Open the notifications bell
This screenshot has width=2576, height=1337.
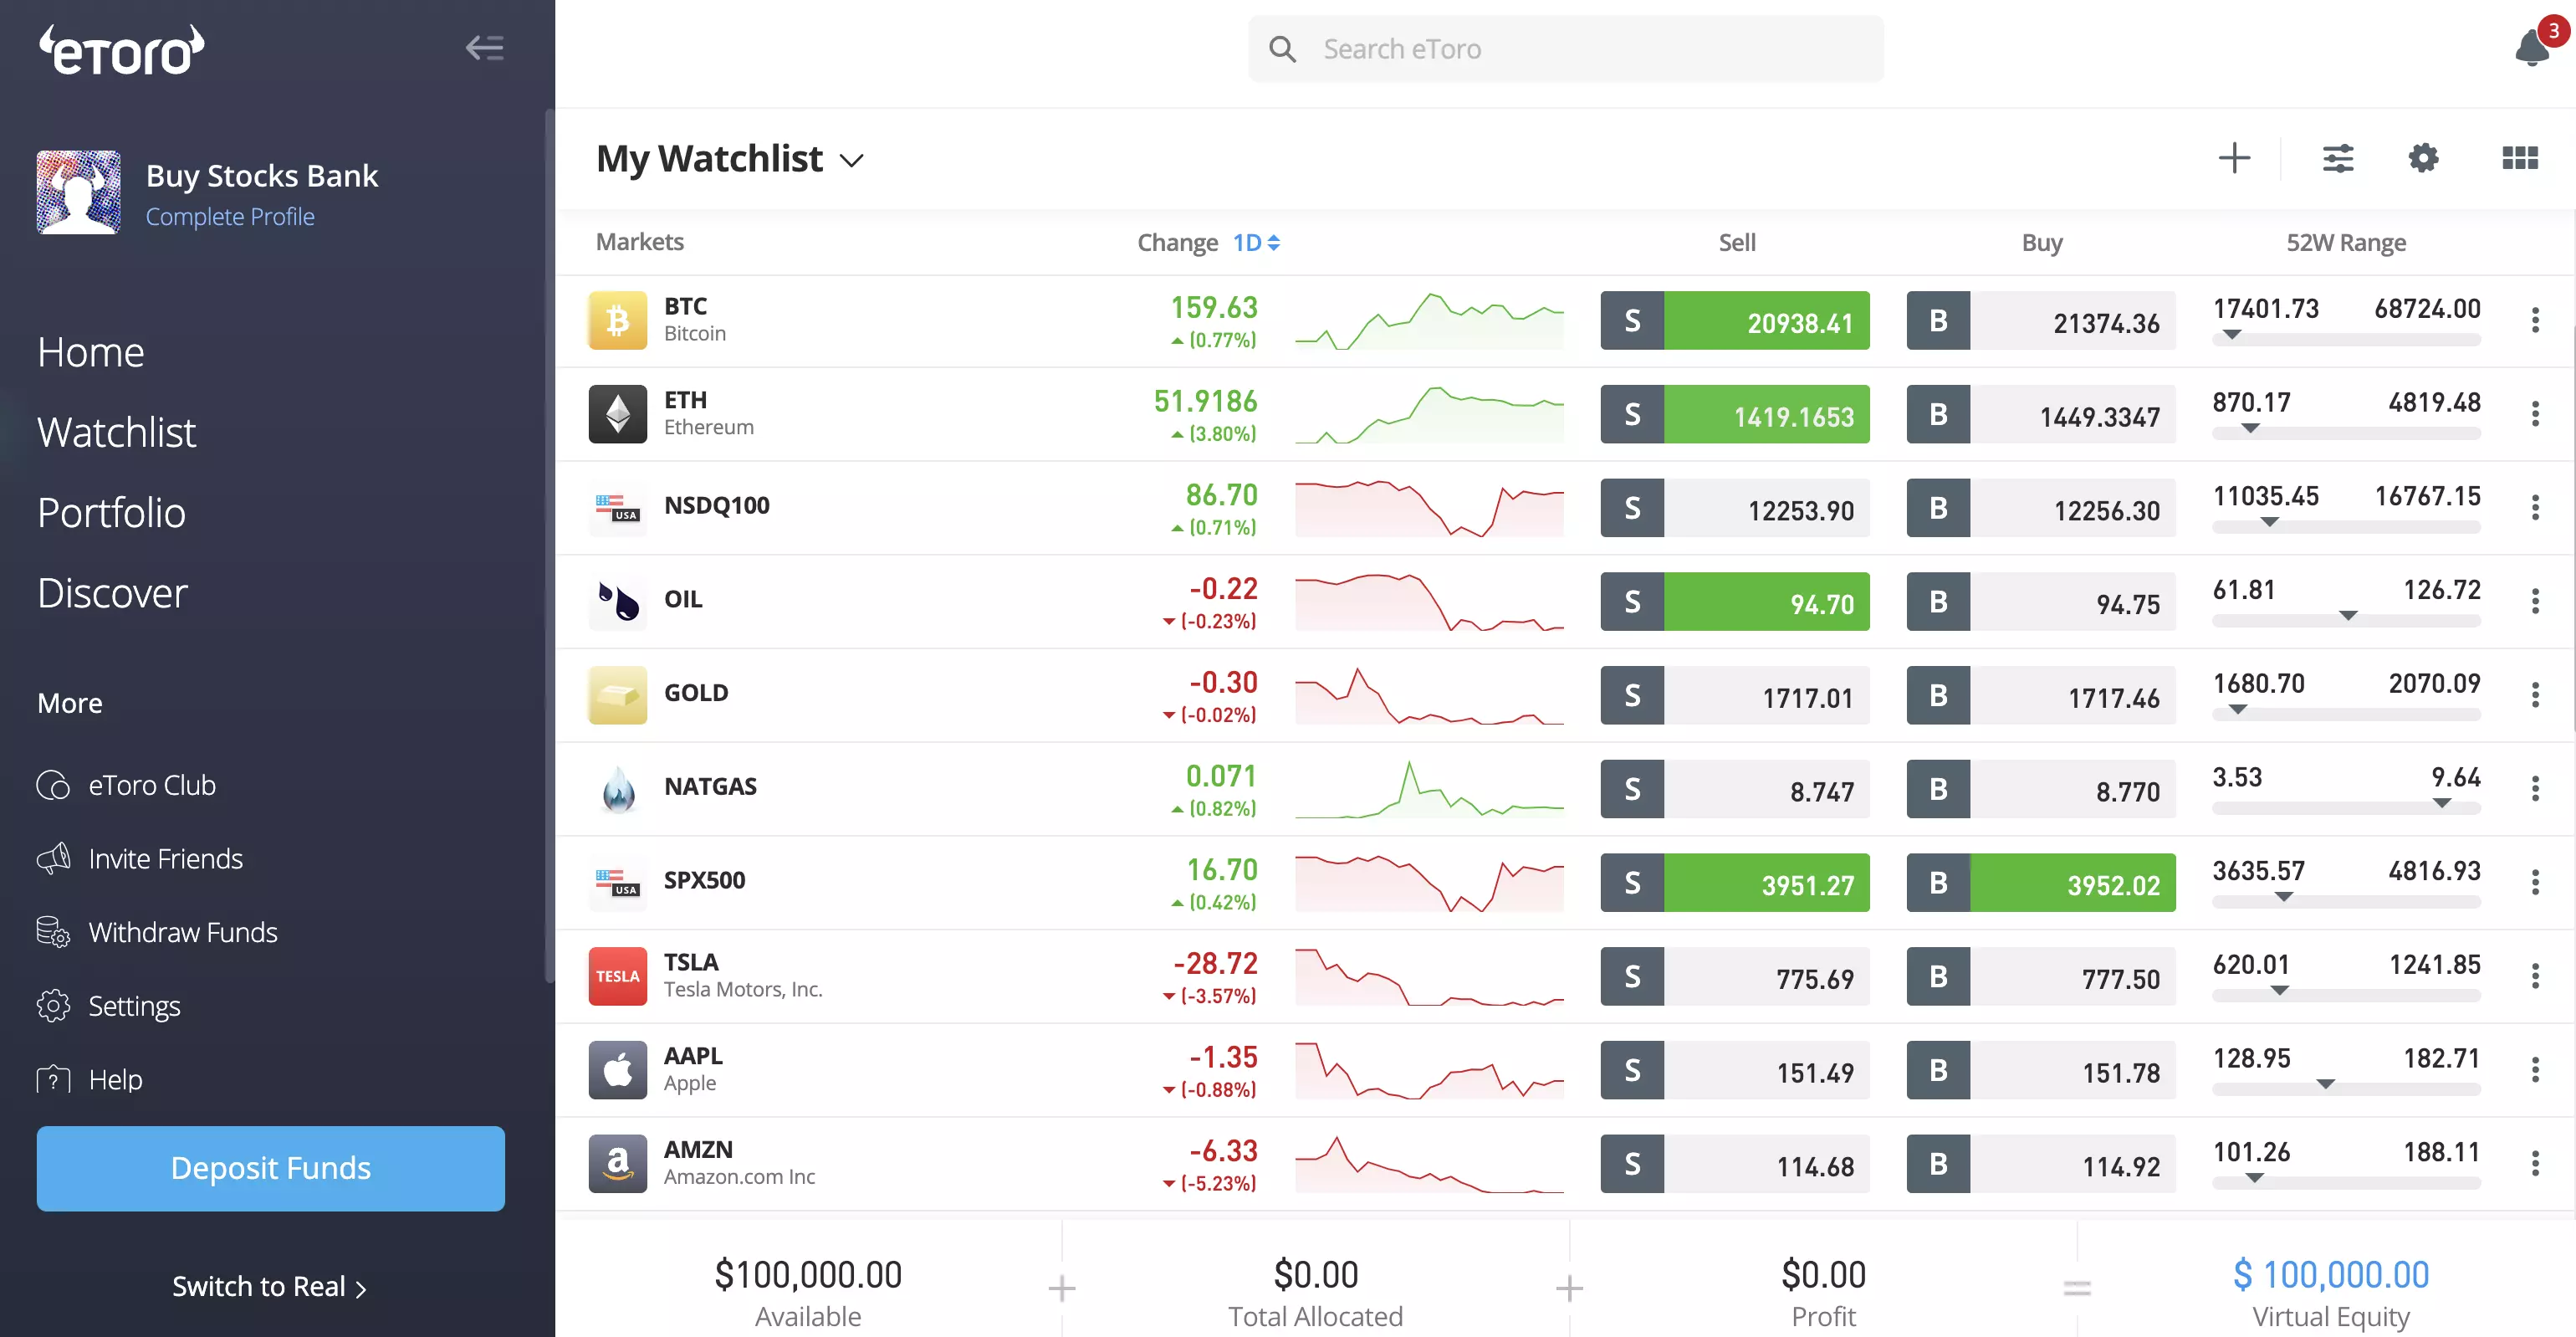2532,47
